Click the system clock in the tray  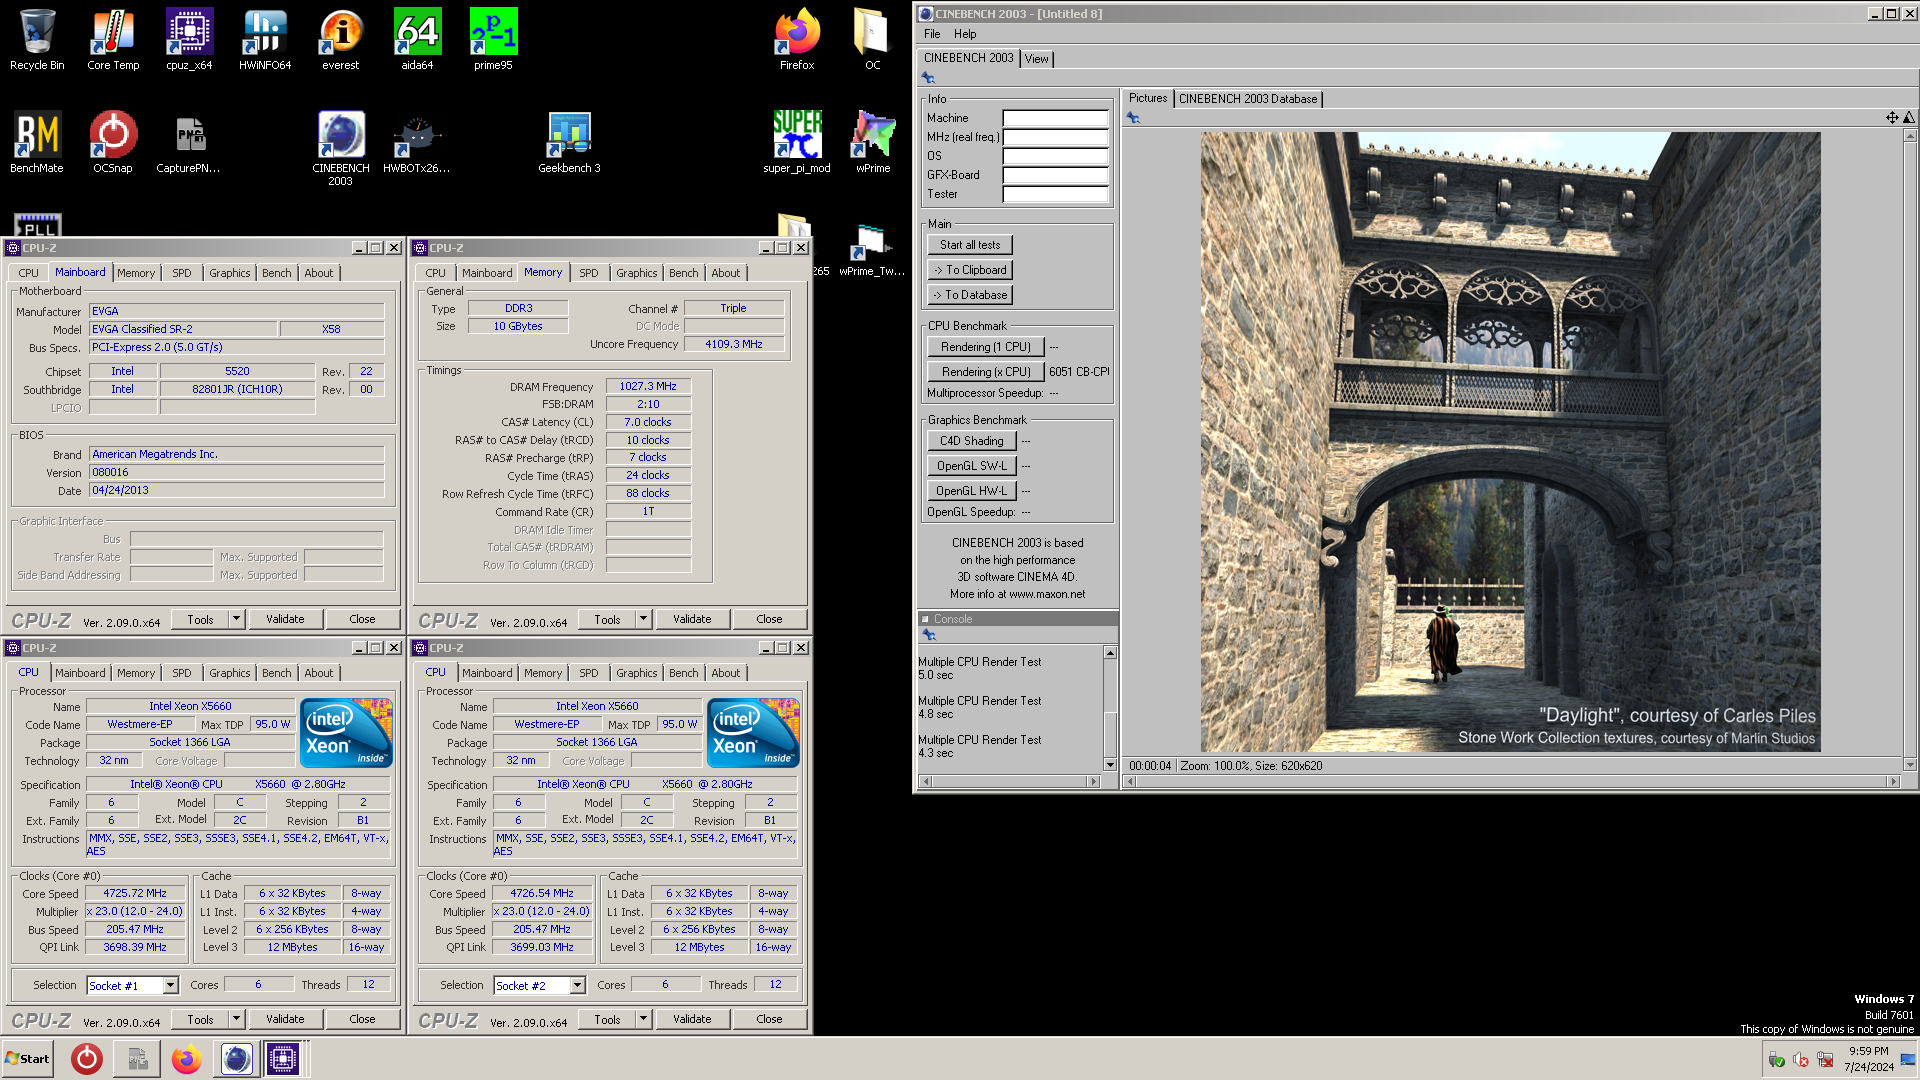point(1869,1059)
